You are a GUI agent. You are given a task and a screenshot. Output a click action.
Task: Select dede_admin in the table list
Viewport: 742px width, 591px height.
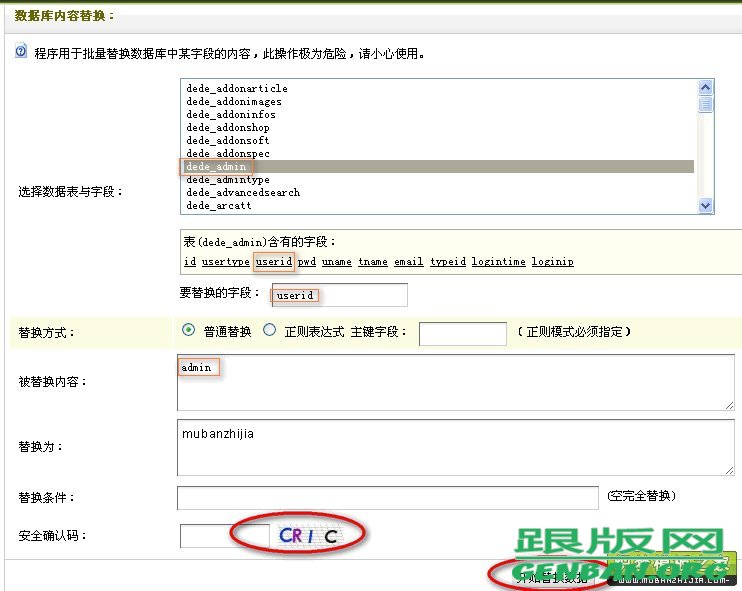click(216, 167)
